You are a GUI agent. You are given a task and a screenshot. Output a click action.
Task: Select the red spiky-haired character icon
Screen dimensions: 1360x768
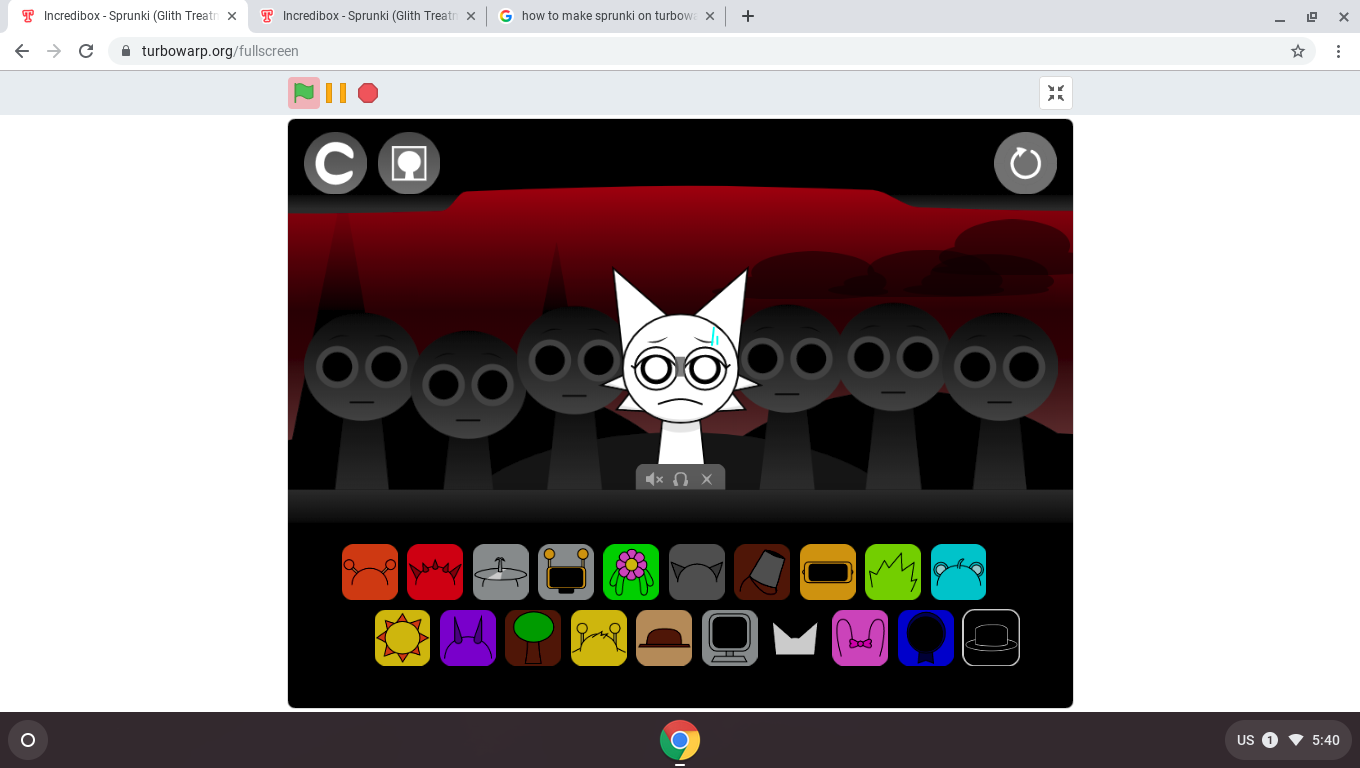435,572
